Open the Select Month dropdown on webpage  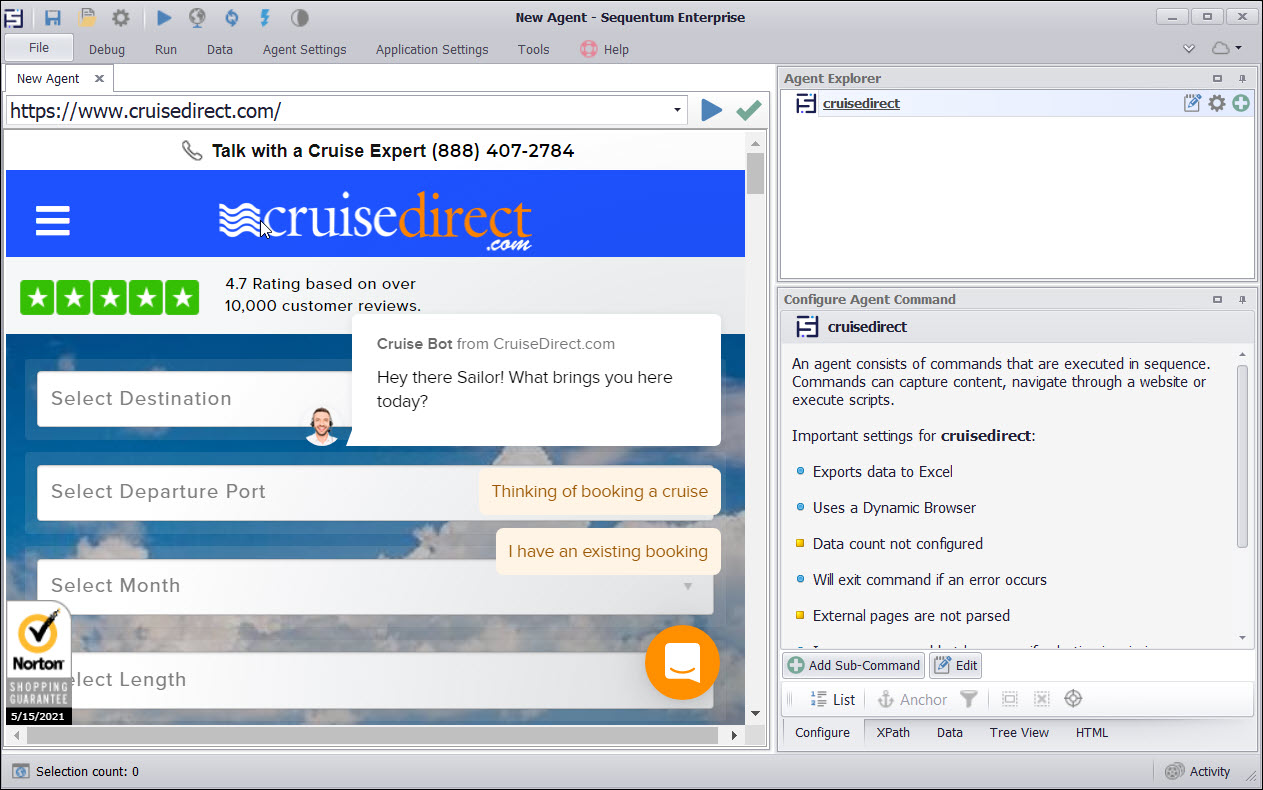tap(375, 586)
